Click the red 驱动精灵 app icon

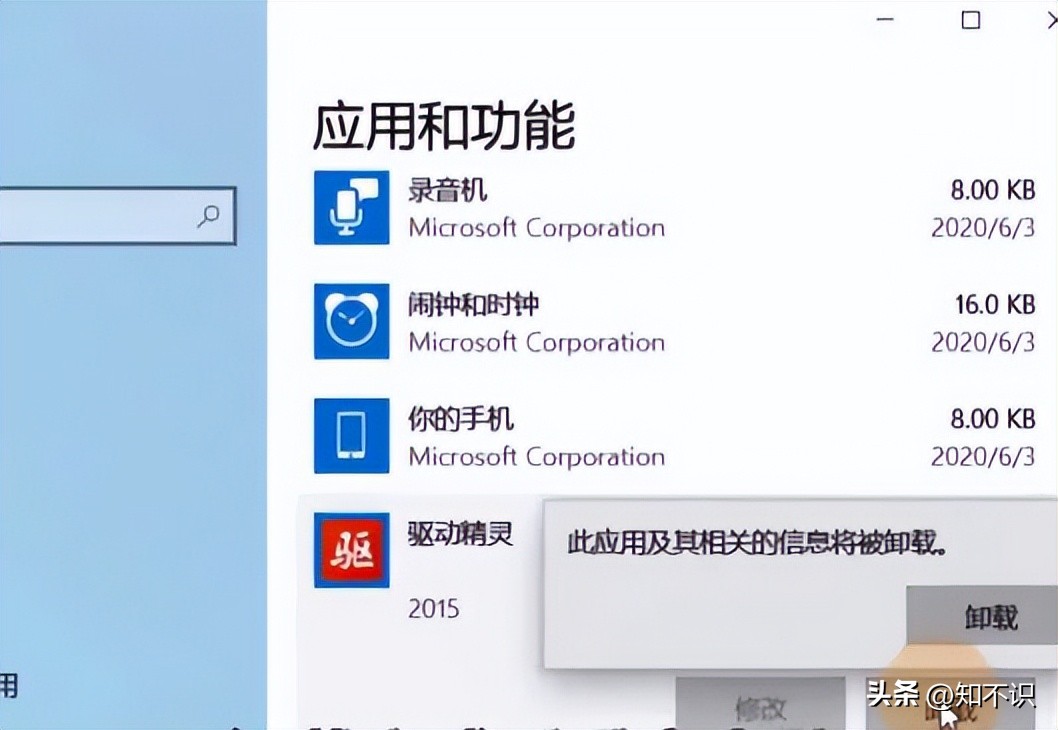click(352, 551)
